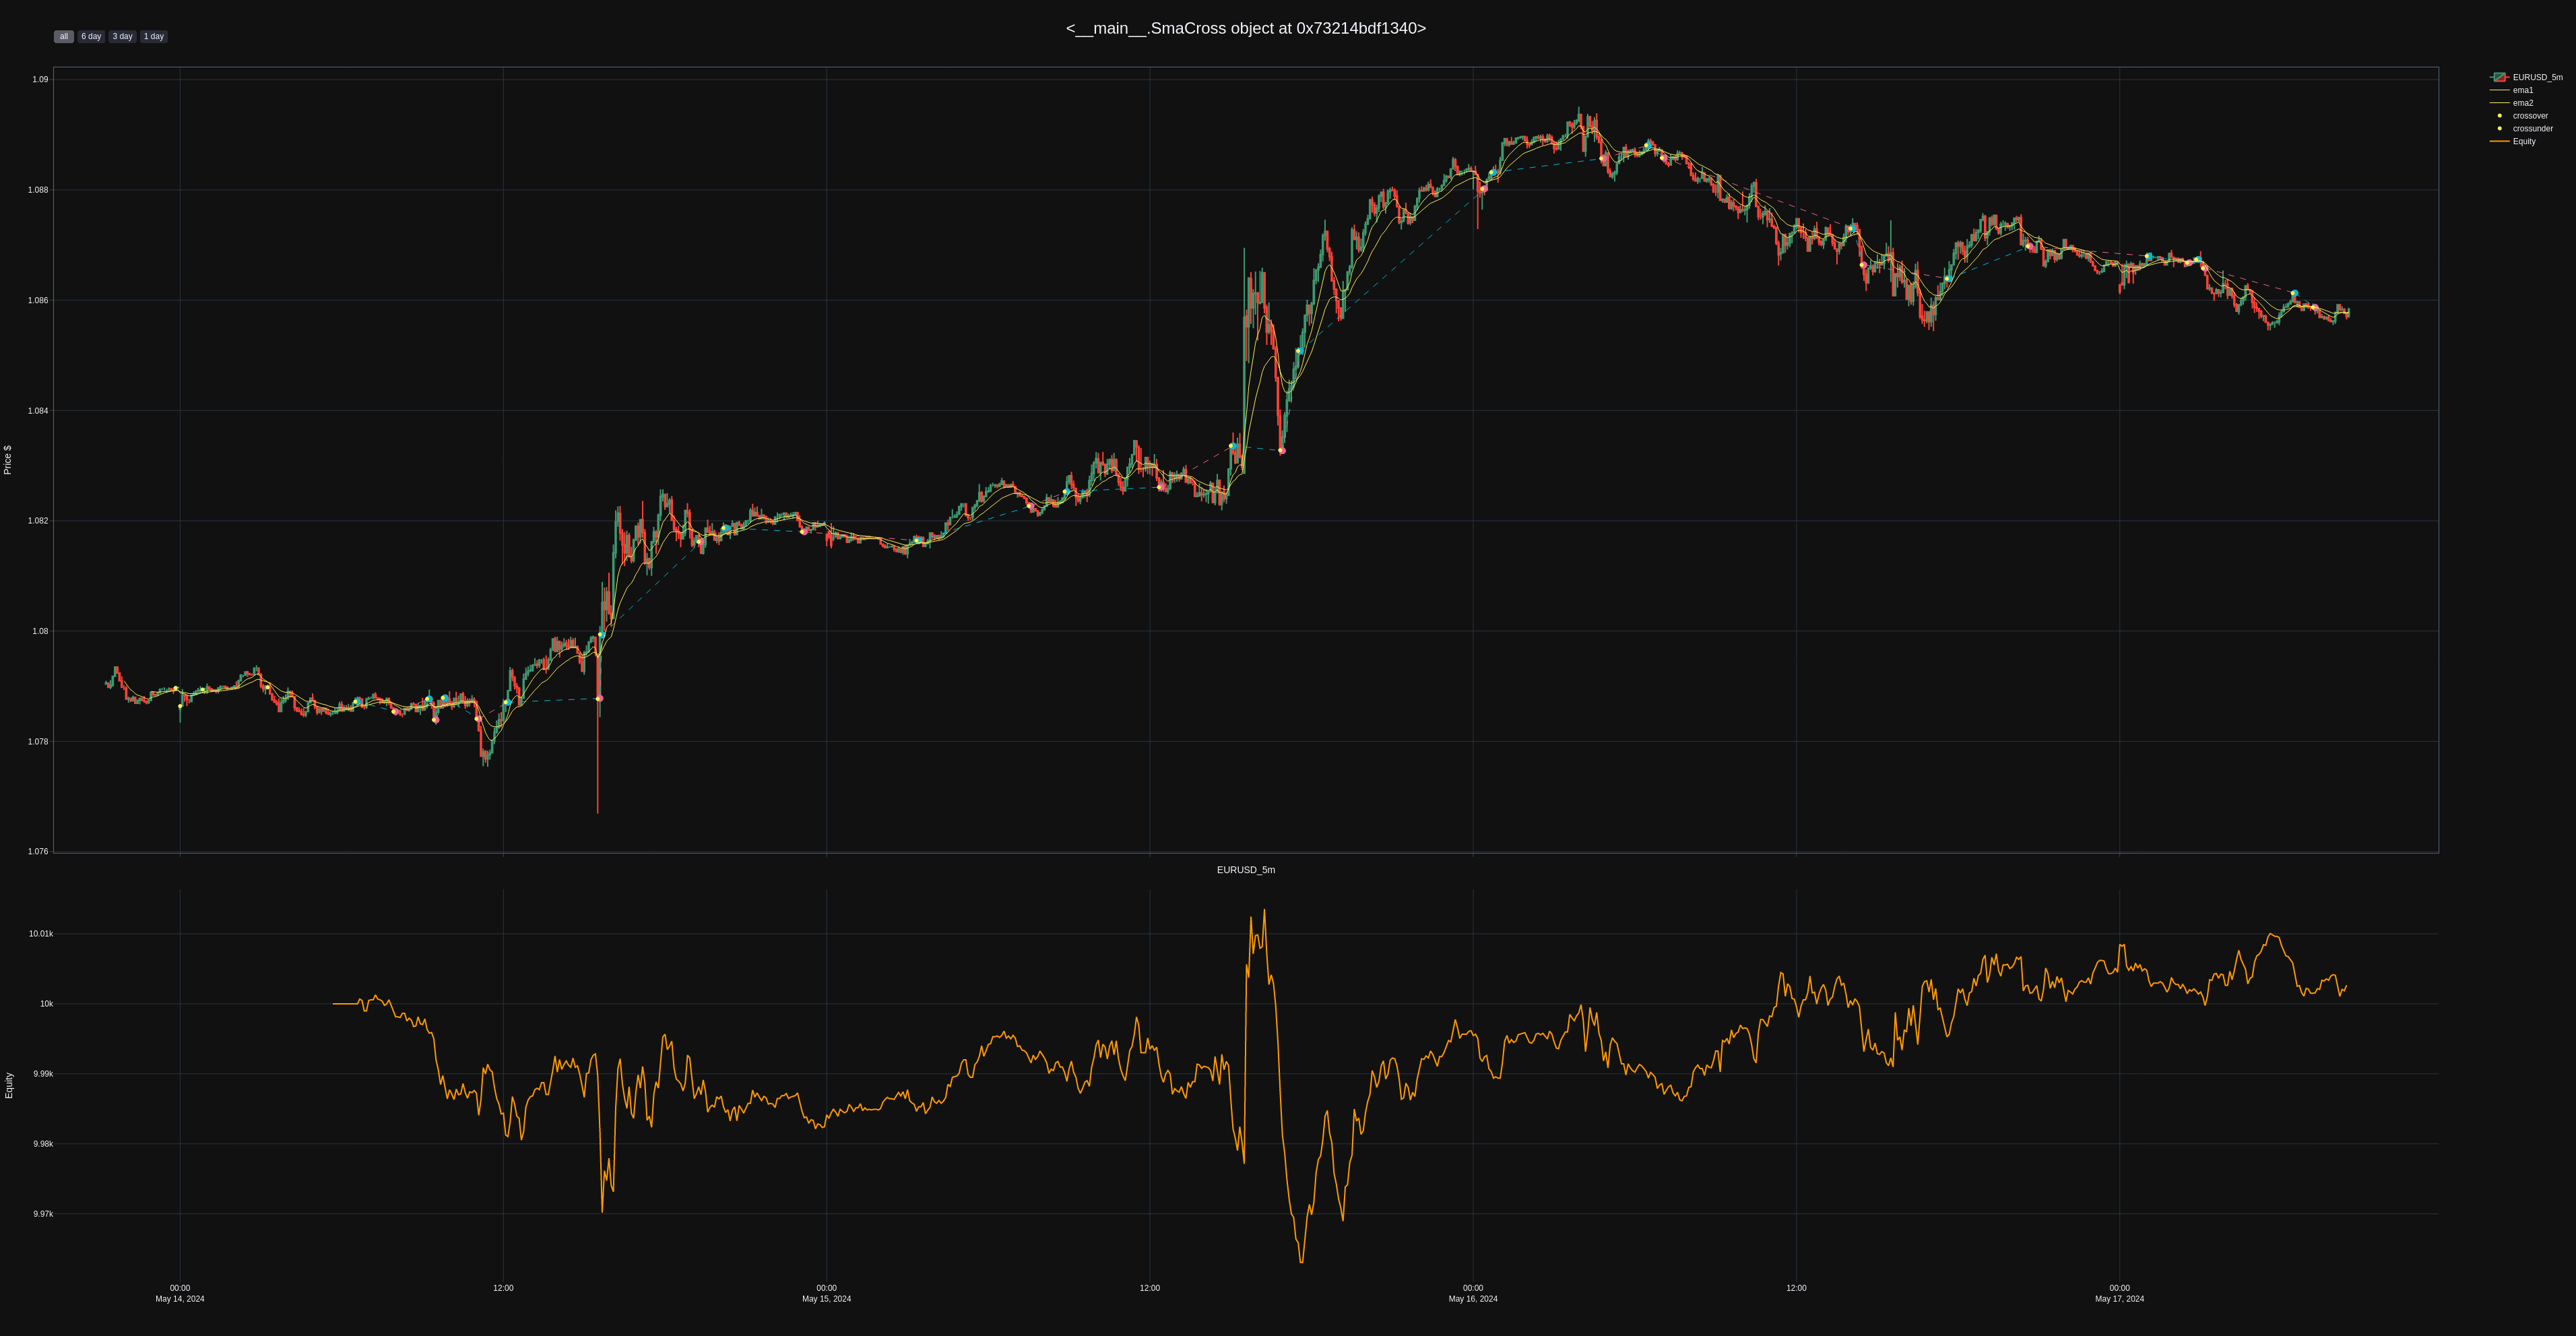Click the "Price $" y-axis title
Image resolution: width=2576 pixels, height=1336 pixels.
8,460
